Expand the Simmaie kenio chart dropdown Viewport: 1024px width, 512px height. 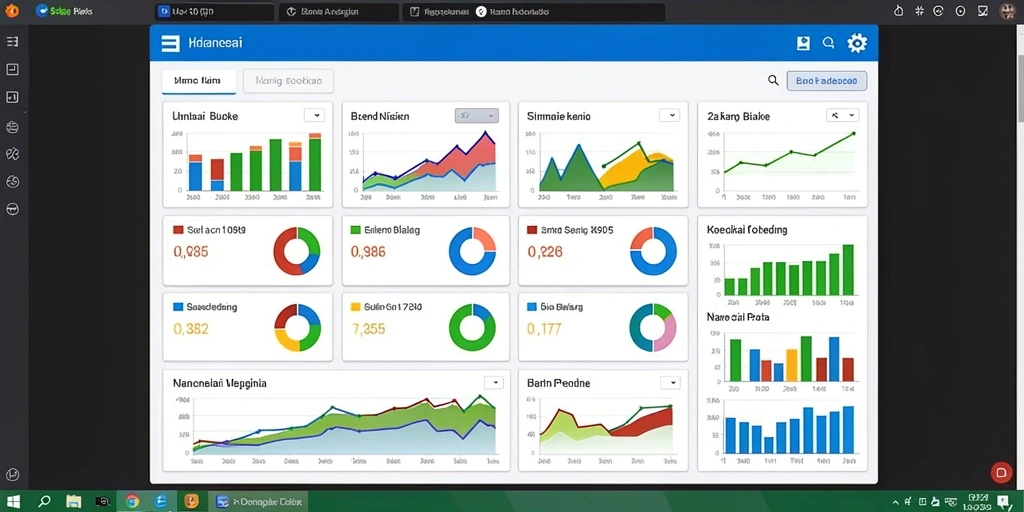[x=669, y=115]
